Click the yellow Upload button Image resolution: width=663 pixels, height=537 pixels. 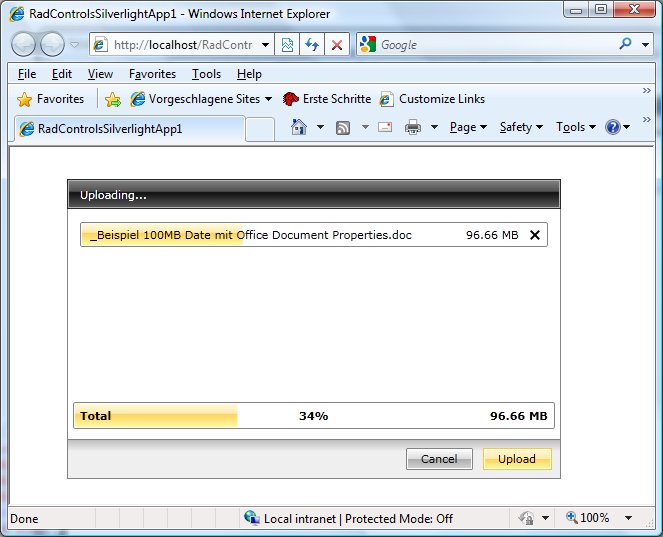(517, 459)
